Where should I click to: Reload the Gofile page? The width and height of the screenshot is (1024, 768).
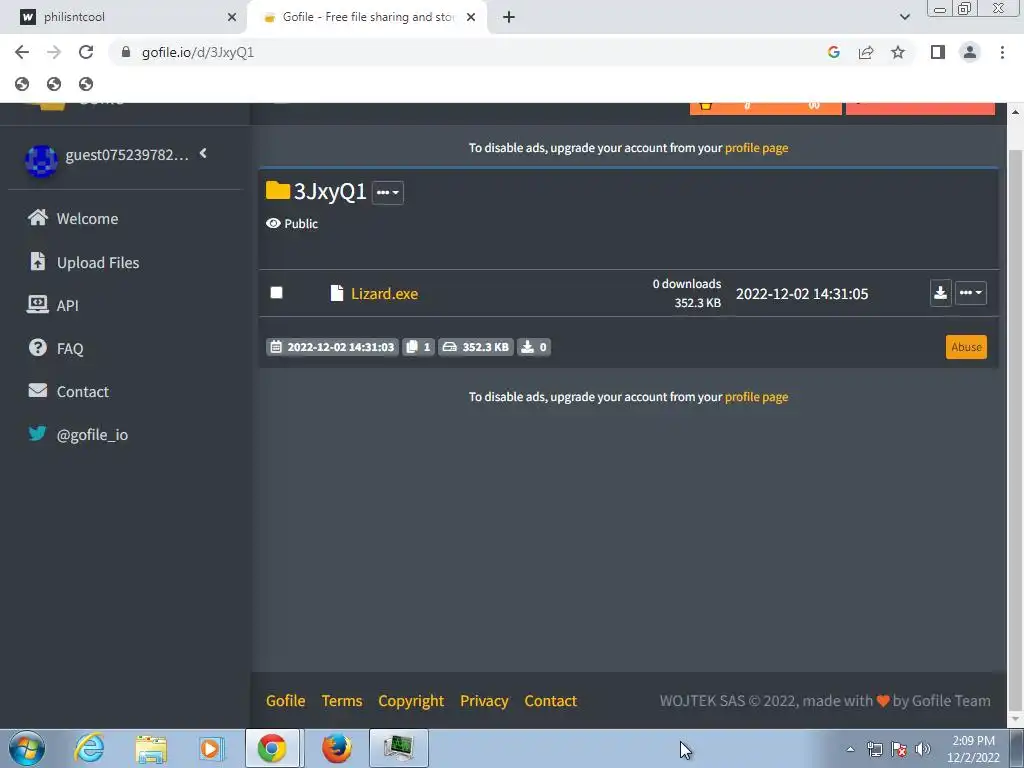pyautogui.click(x=86, y=52)
